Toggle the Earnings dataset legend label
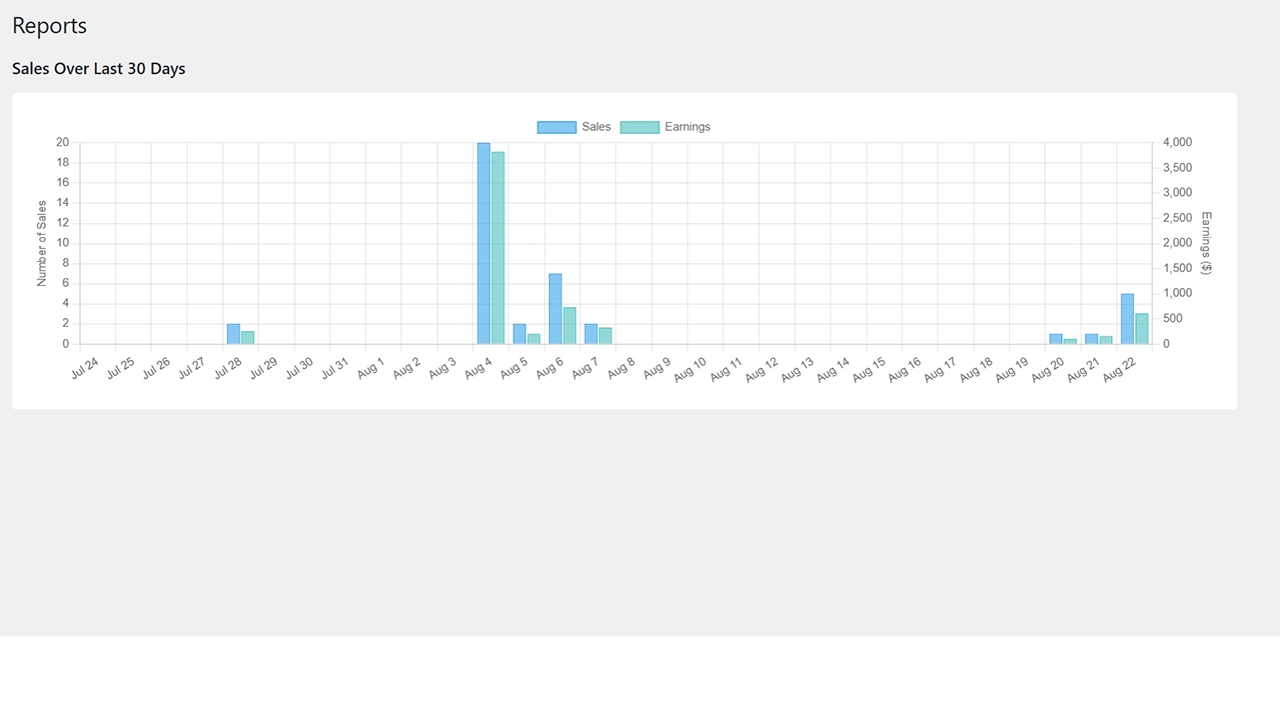The width and height of the screenshot is (1280, 720). point(687,127)
